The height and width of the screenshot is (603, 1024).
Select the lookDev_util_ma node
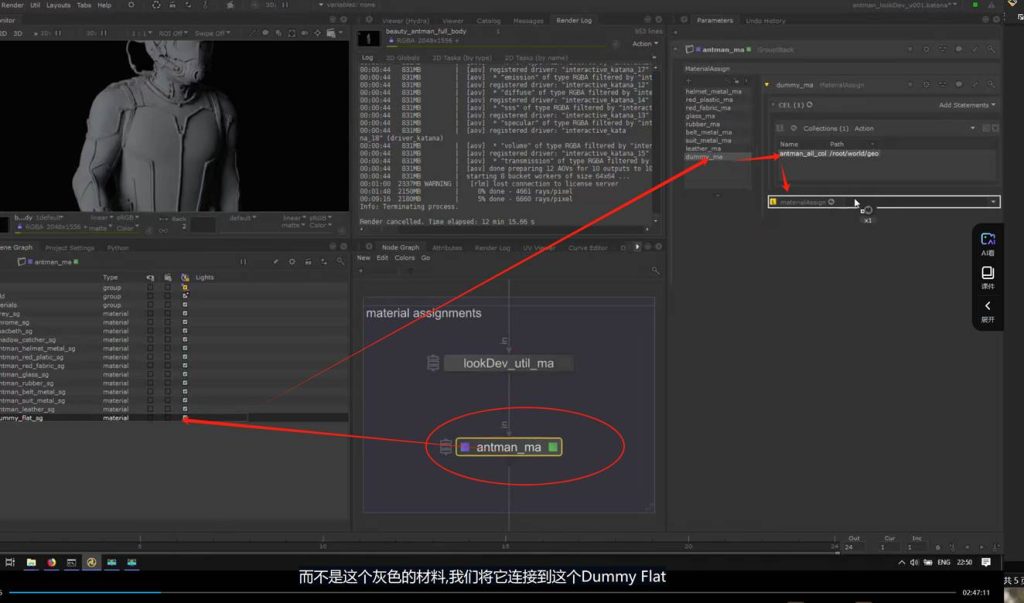[508, 363]
